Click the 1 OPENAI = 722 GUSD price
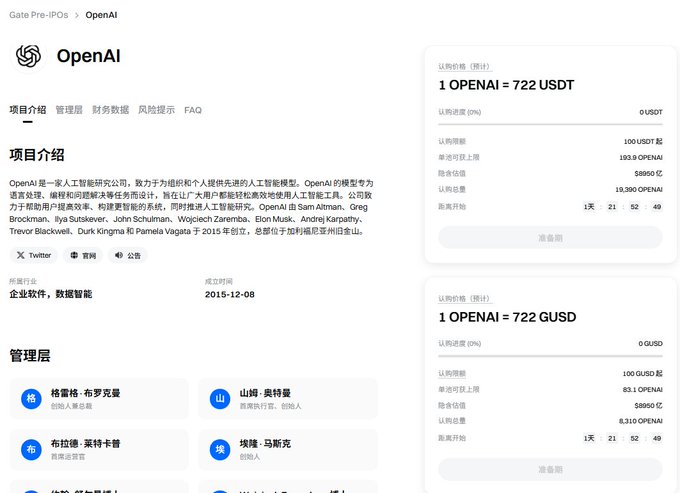The image size is (680, 493). coord(507,317)
